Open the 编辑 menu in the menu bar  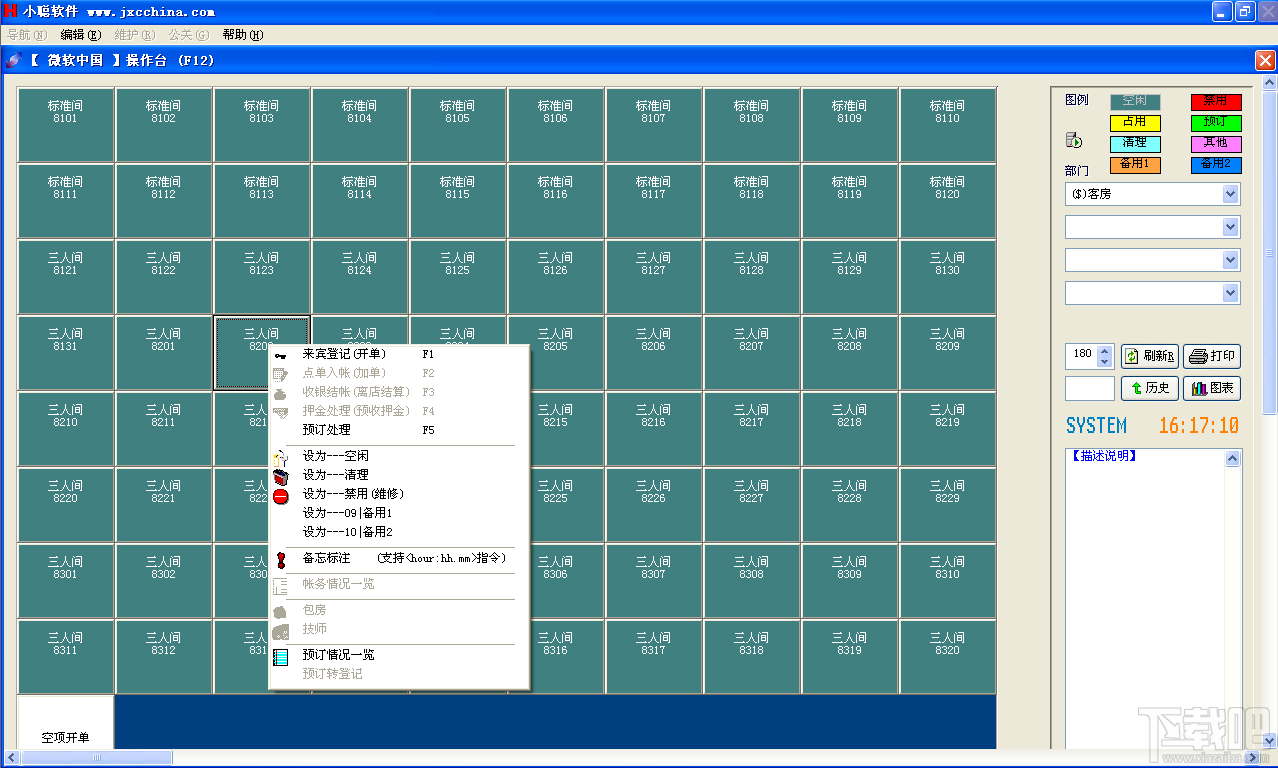[x=80, y=34]
